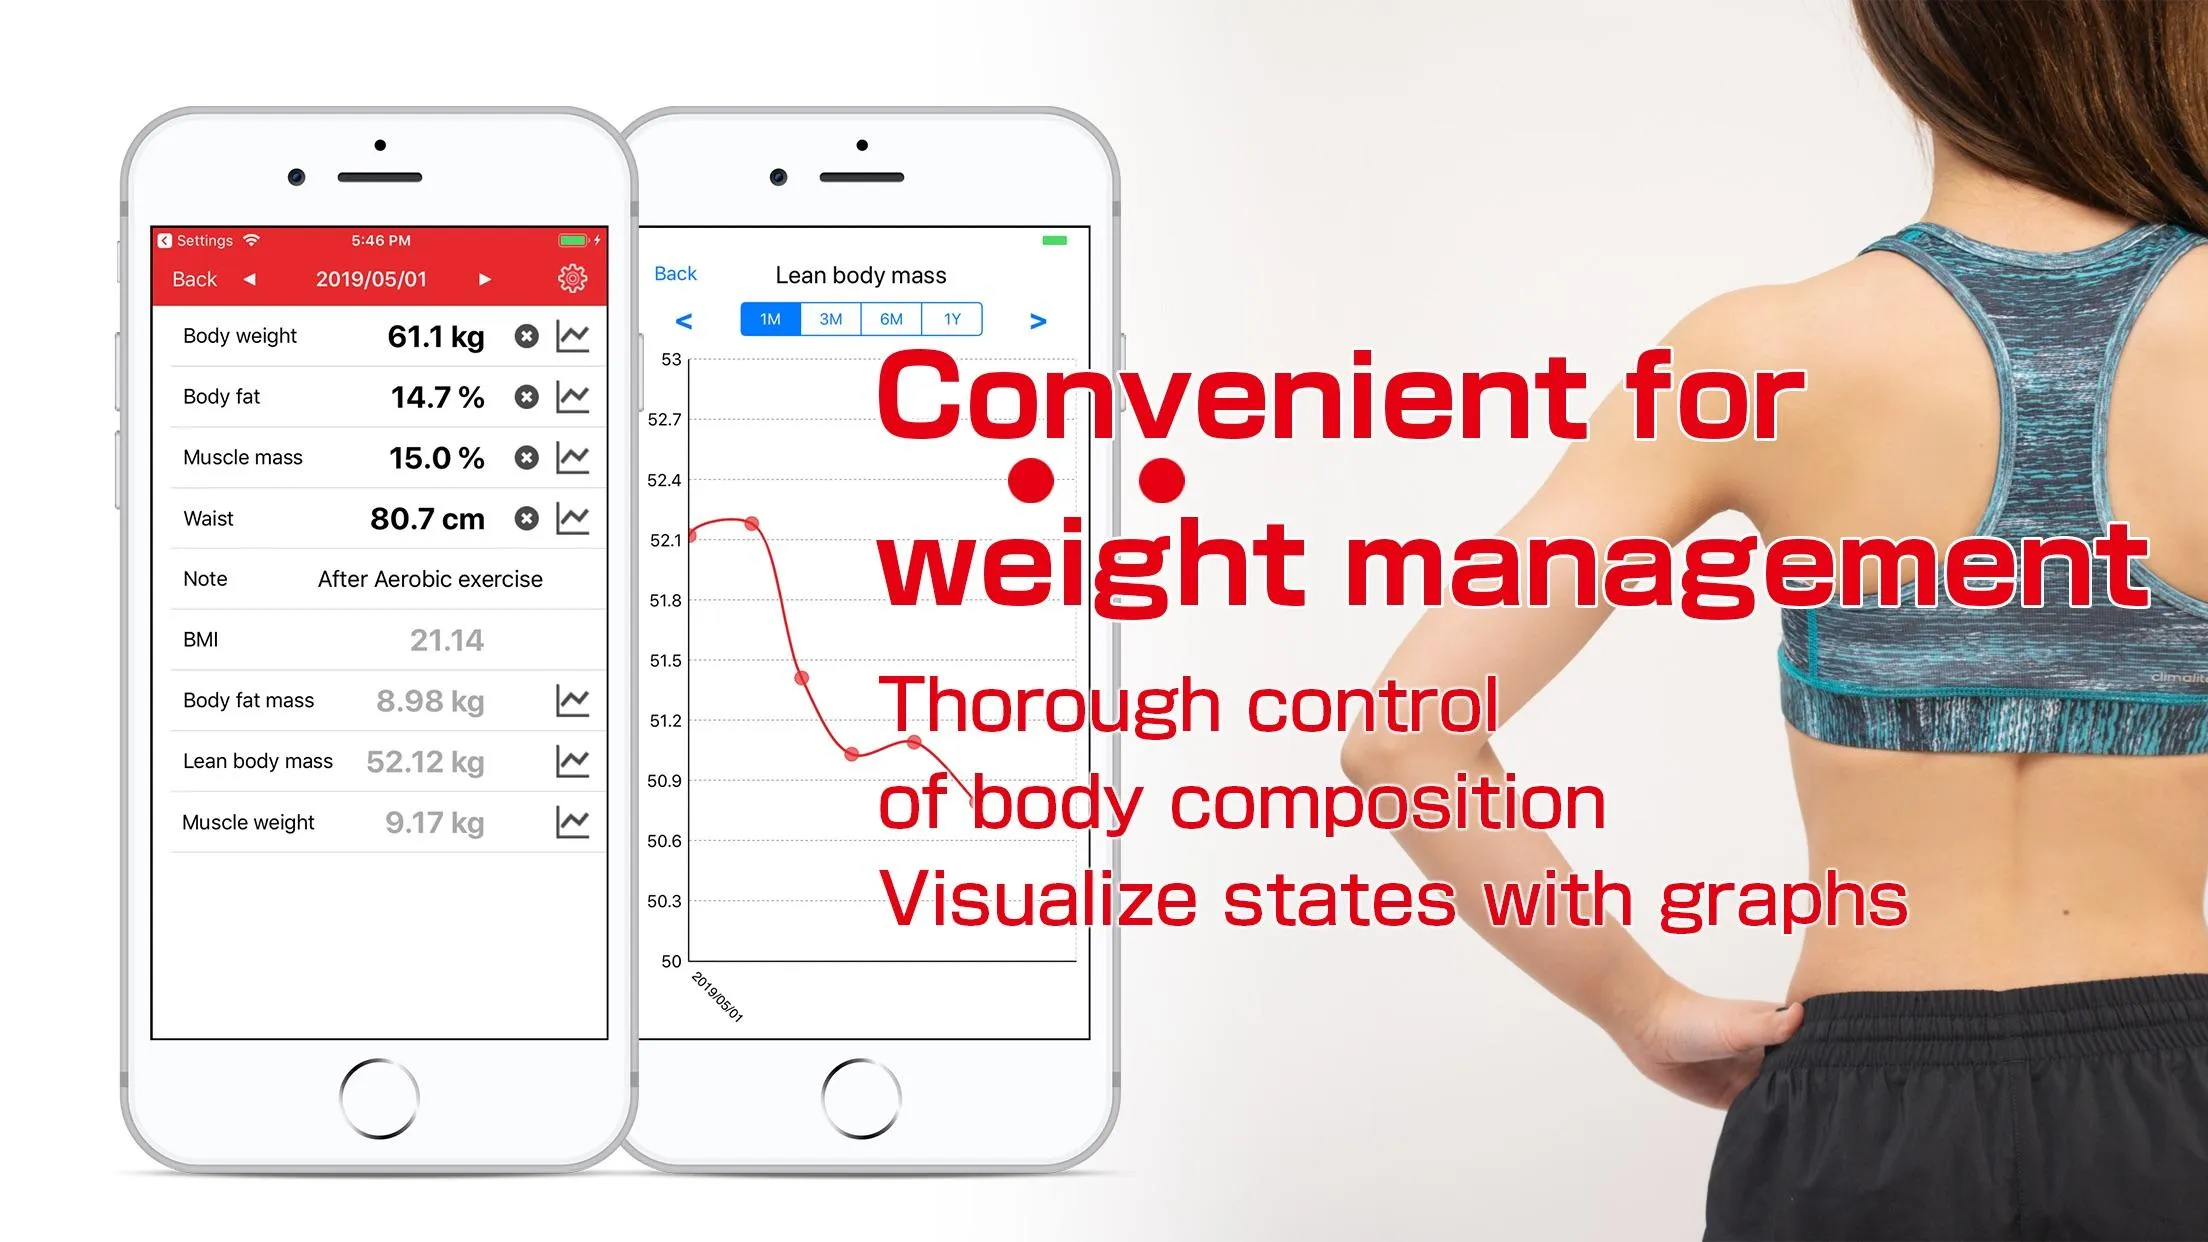This screenshot has height=1242, width=2208.
Task: Click the muscle mass trend icon
Action: pyautogui.click(x=578, y=456)
